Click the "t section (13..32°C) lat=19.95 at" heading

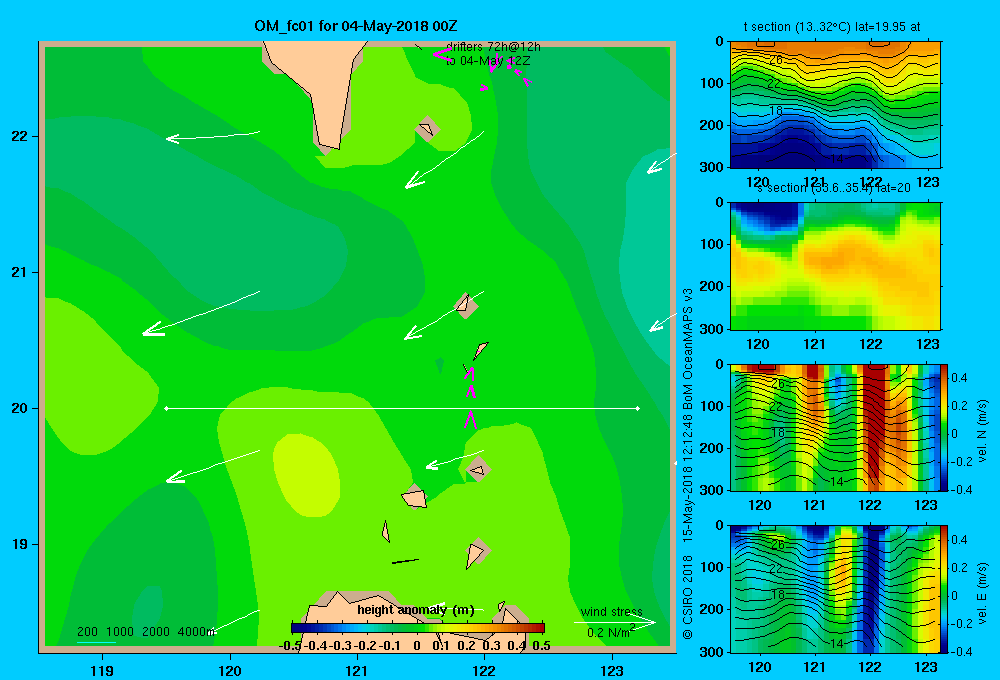point(832,27)
